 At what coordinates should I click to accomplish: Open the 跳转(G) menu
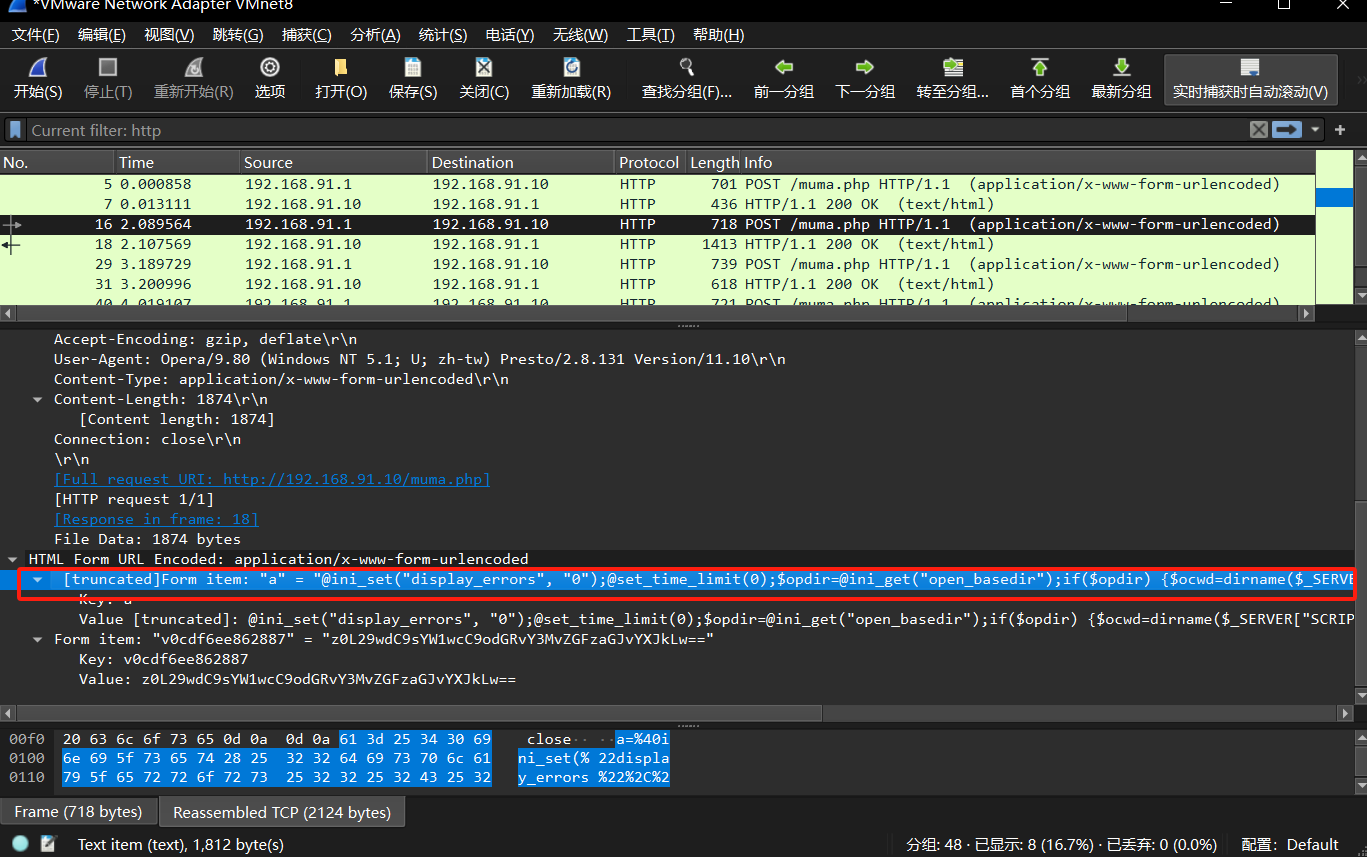tap(238, 35)
